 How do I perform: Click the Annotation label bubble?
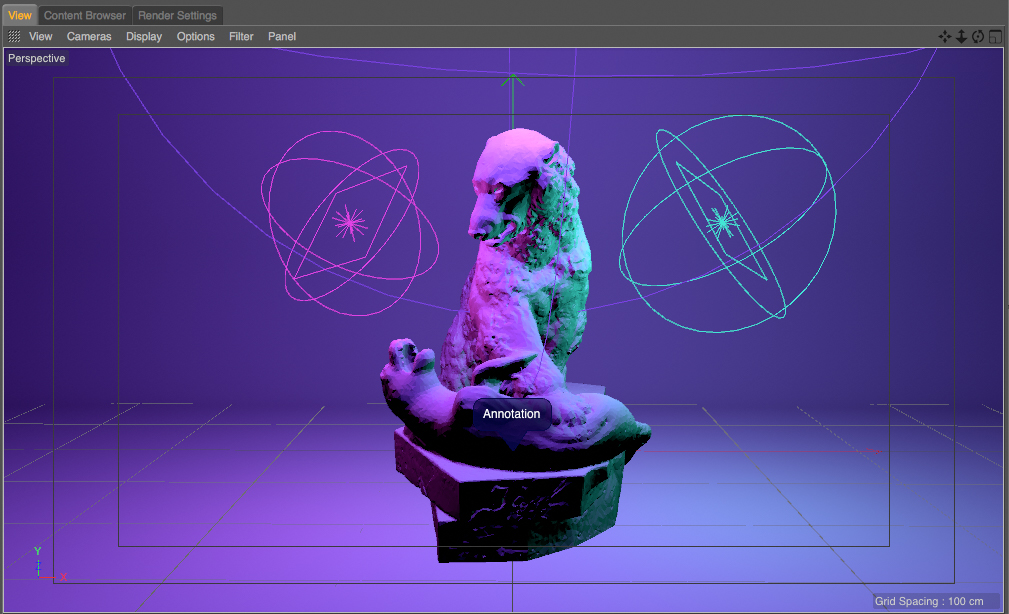point(511,414)
